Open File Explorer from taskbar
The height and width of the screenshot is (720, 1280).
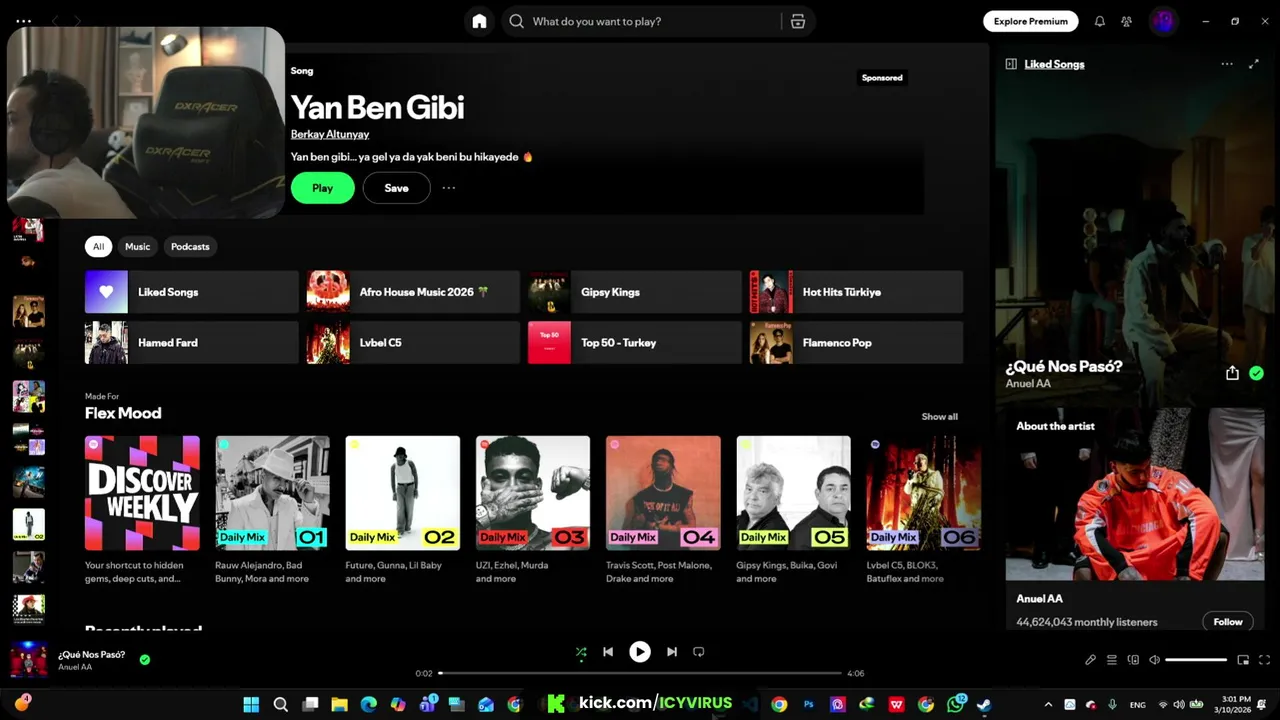[339, 704]
